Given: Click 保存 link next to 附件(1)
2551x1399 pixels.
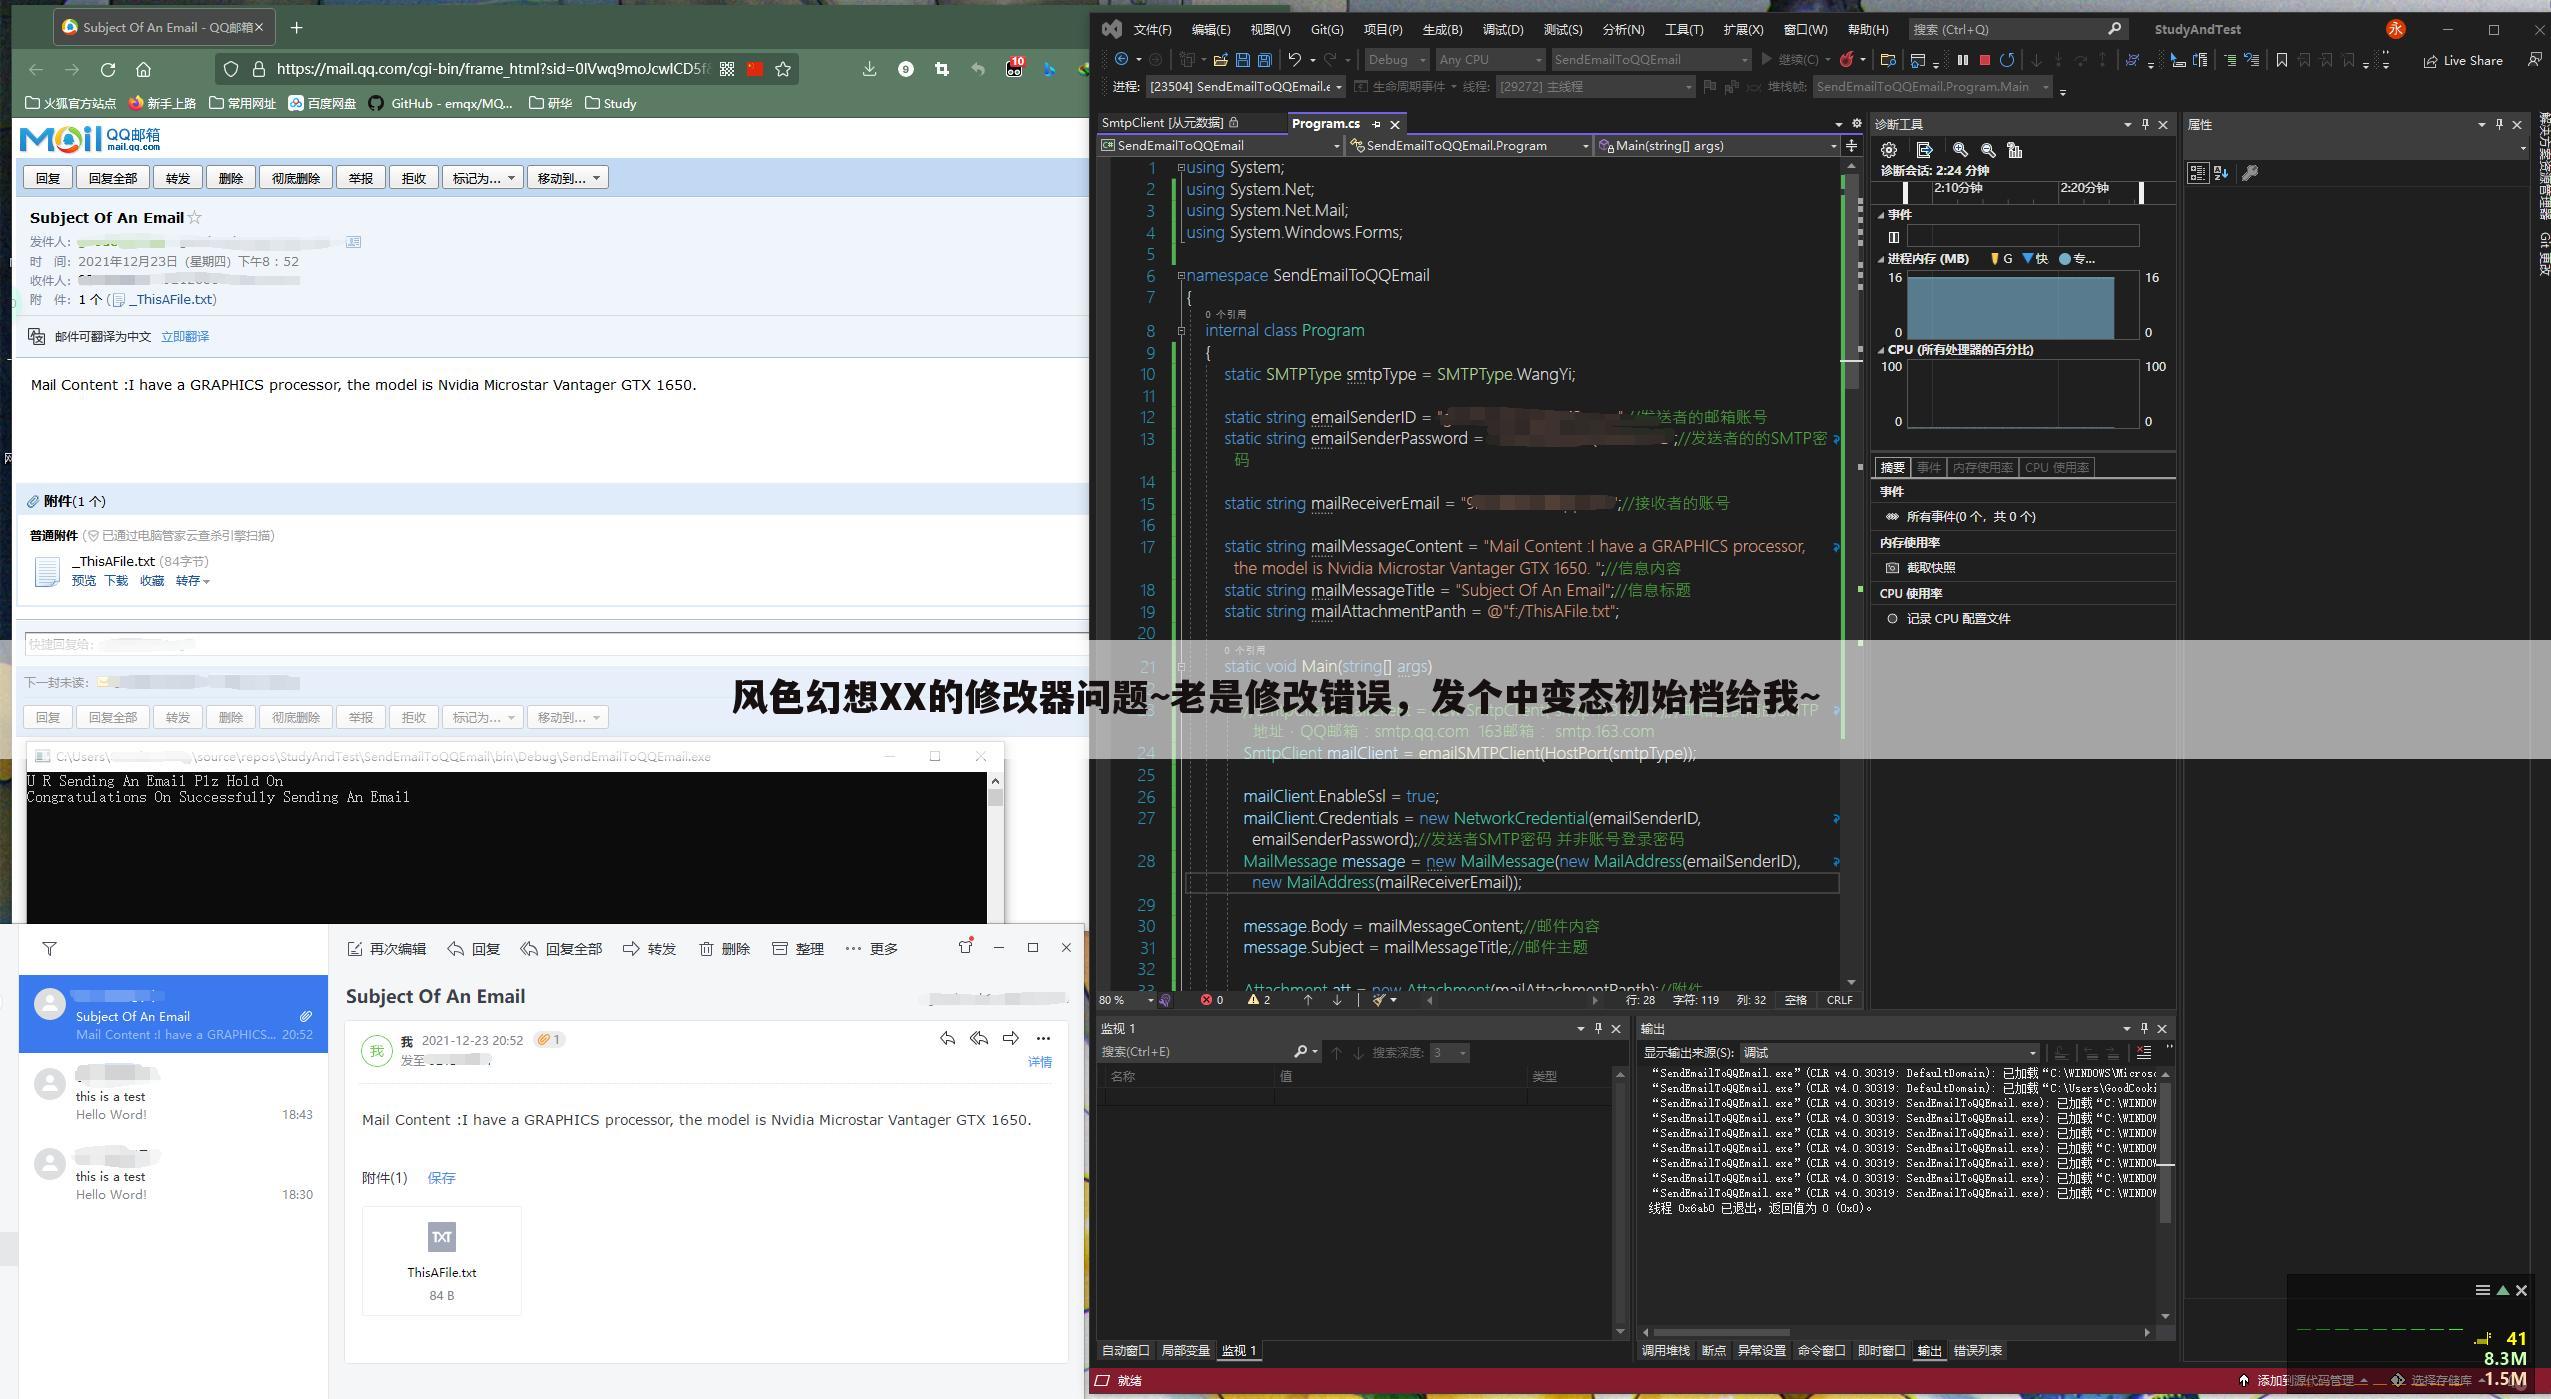Looking at the screenshot, I should click(441, 1177).
